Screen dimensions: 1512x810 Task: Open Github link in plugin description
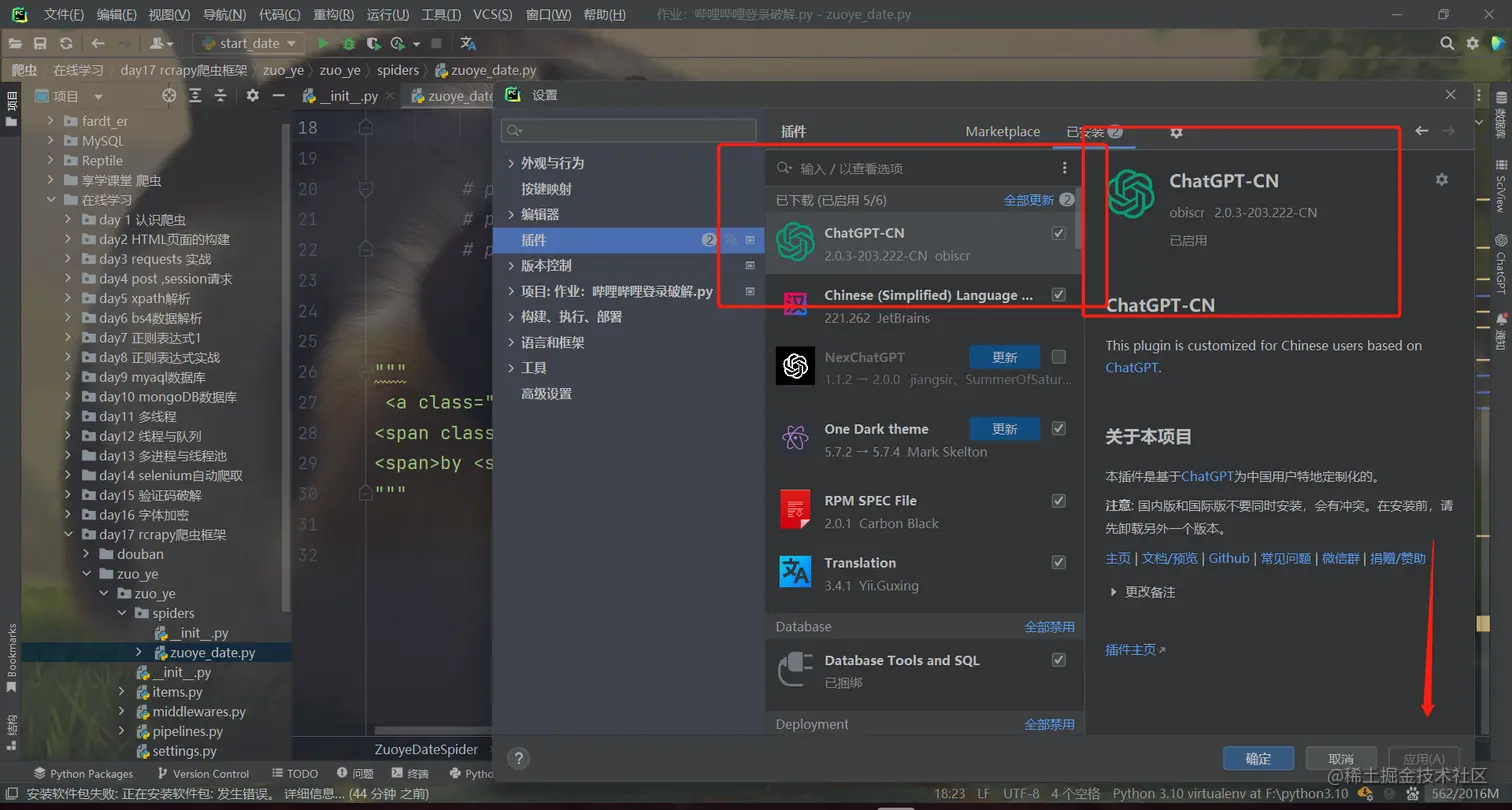click(1229, 558)
